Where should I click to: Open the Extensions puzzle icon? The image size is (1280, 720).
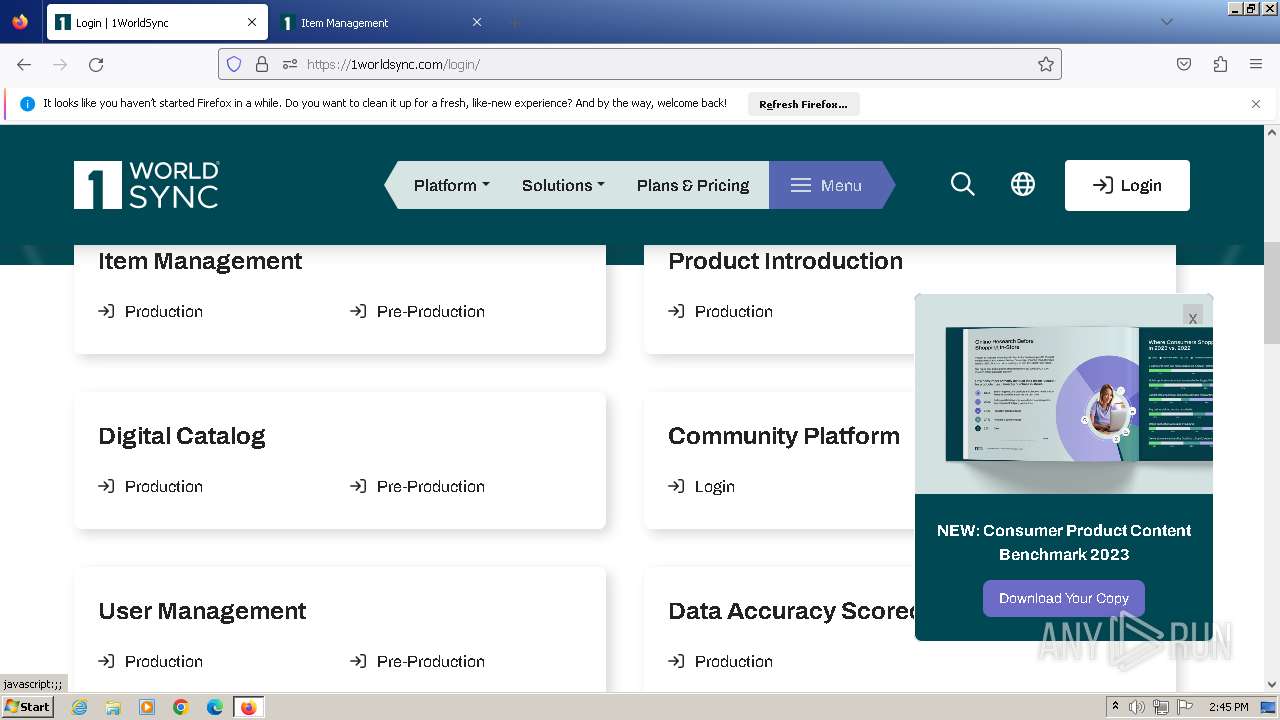(x=1220, y=64)
